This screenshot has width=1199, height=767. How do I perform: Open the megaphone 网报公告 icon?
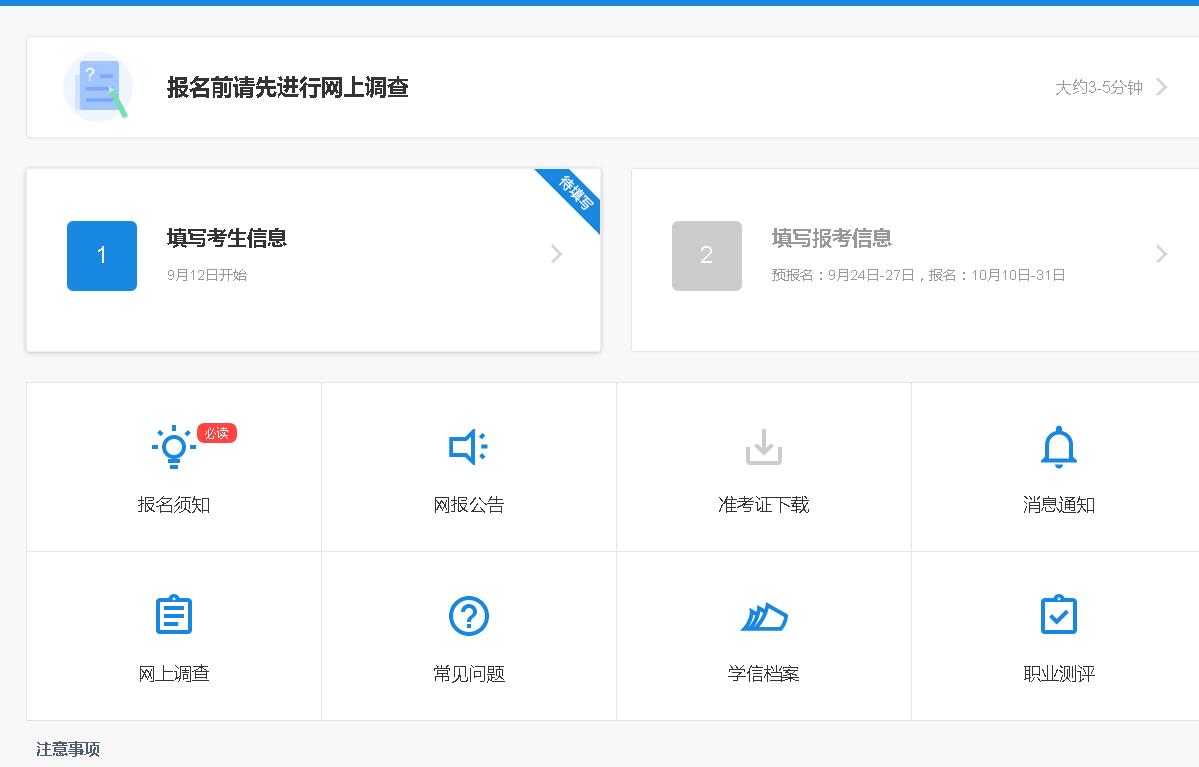click(468, 447)
